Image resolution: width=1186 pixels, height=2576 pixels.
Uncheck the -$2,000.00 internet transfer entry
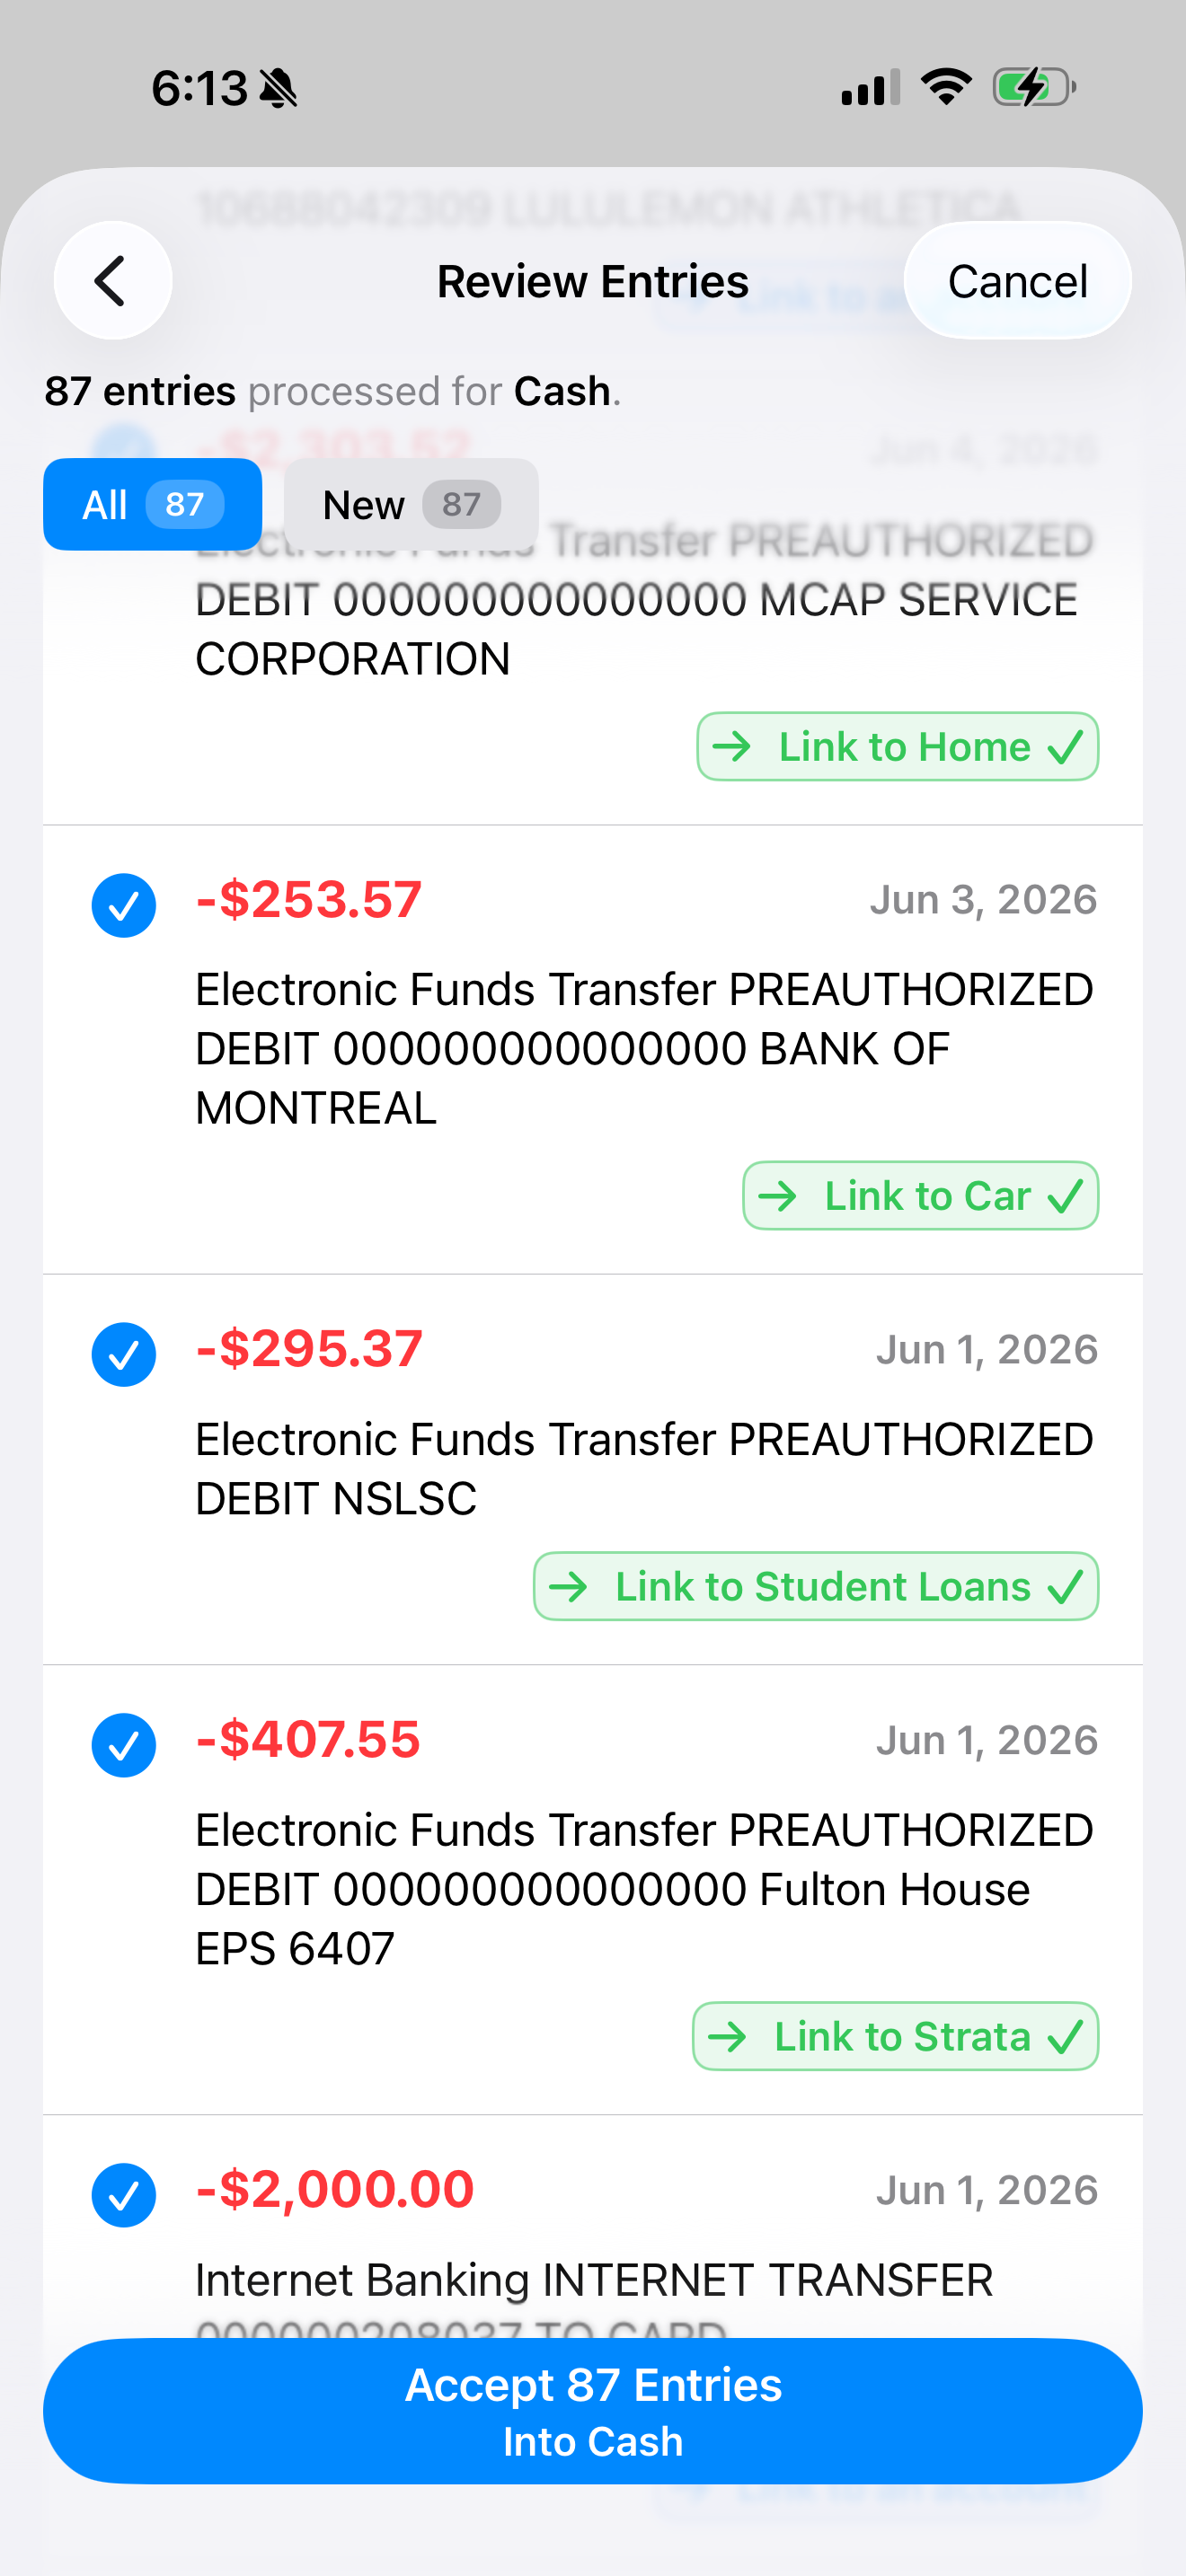[x=124, y=2195]
